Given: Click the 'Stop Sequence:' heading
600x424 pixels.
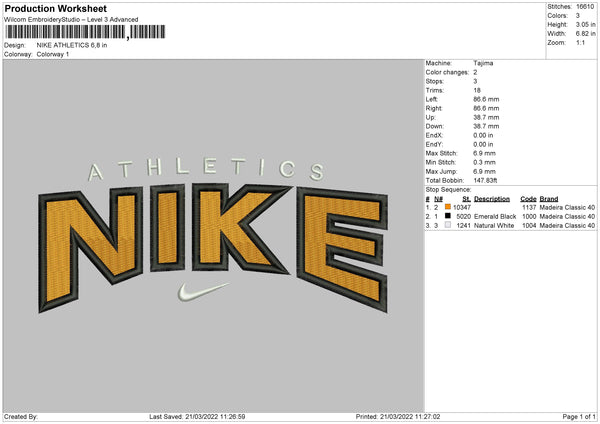Looking at the screenshot, I should point(448,190).
